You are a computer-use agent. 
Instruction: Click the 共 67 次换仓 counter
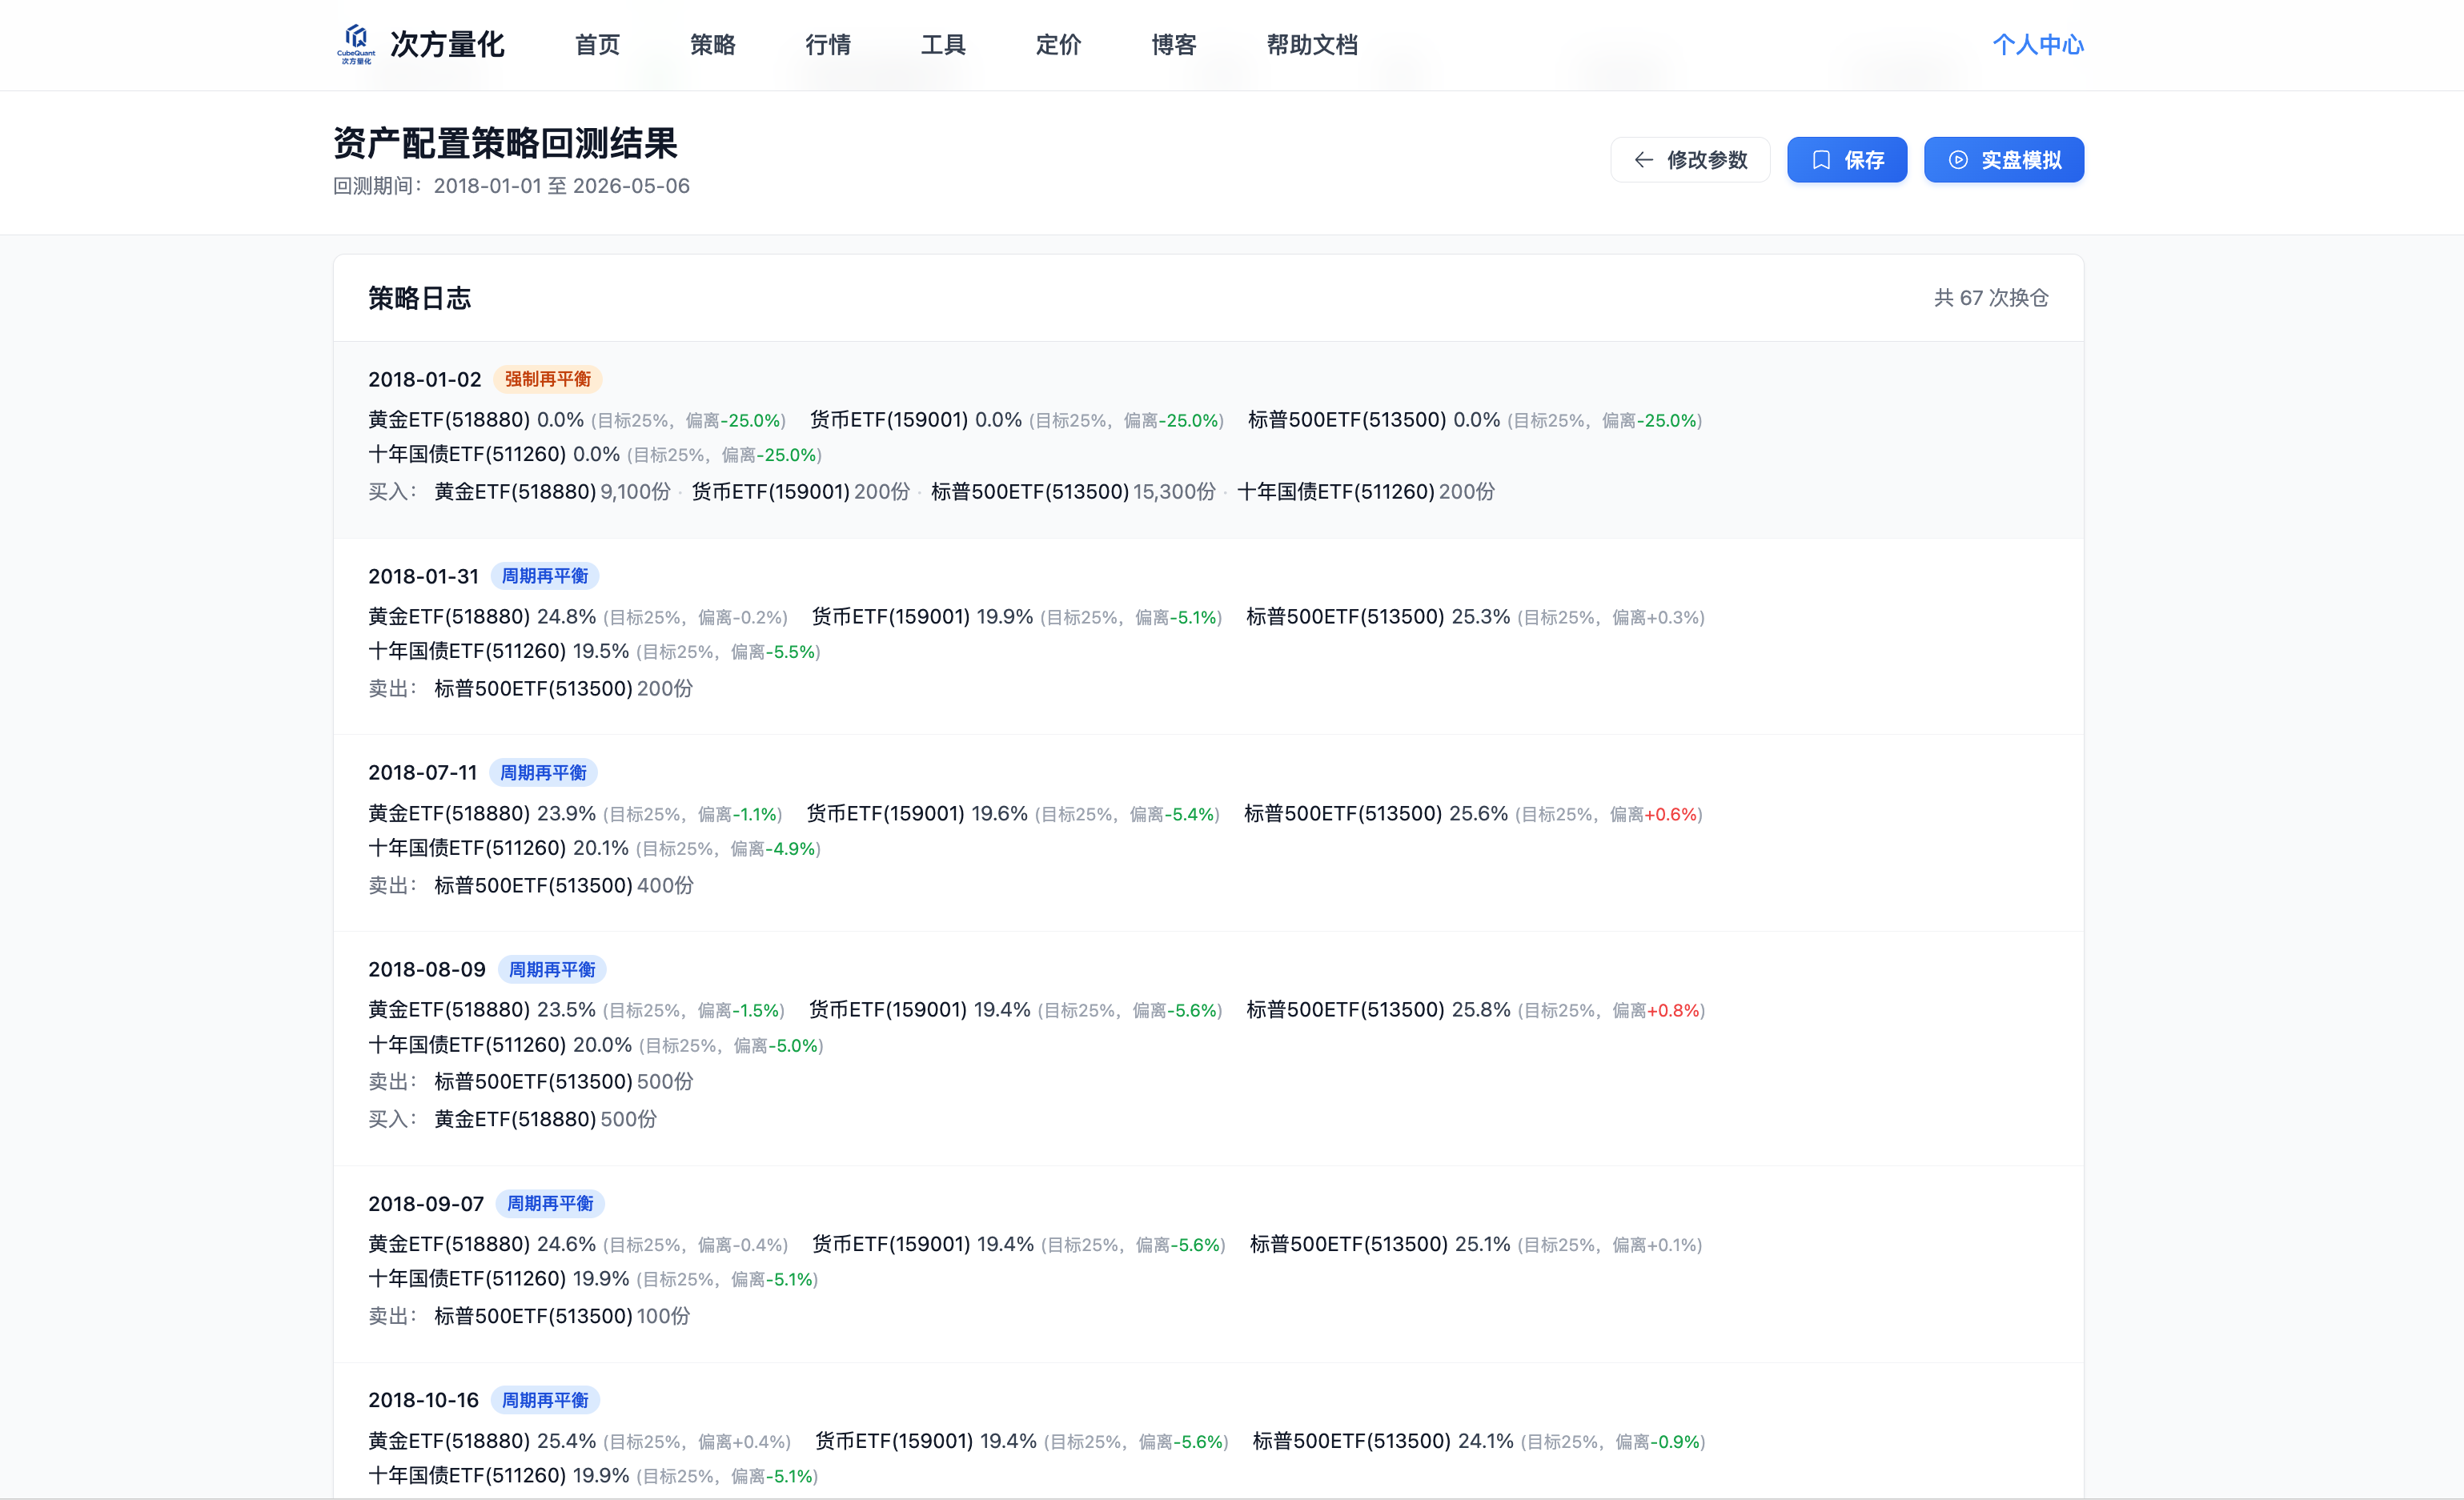pyautogui.click(x=1991, y=298)
